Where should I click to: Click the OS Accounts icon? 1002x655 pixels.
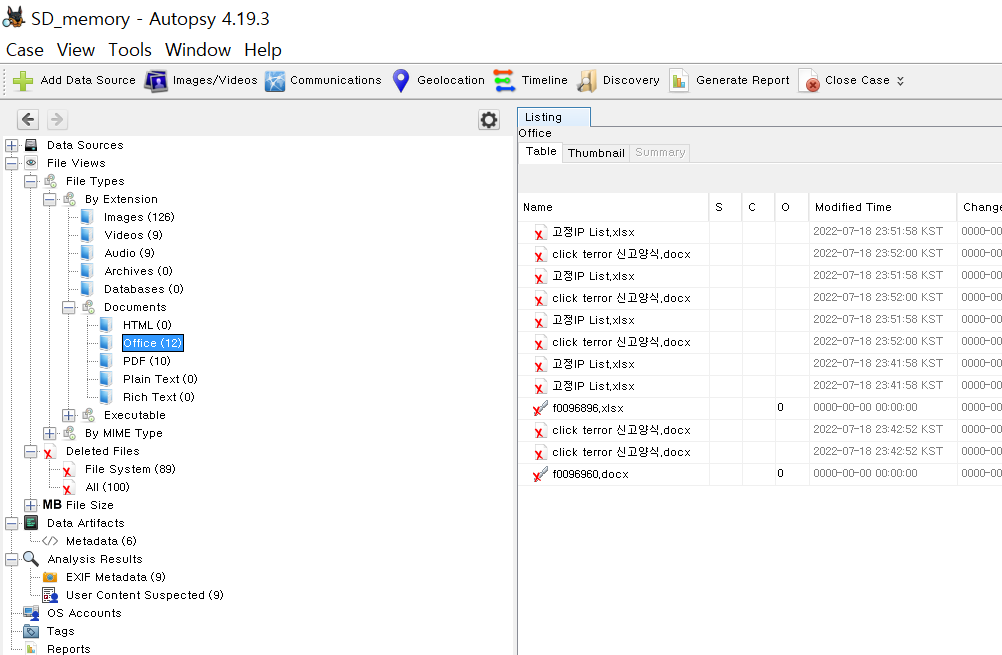(x=31, y=613)
